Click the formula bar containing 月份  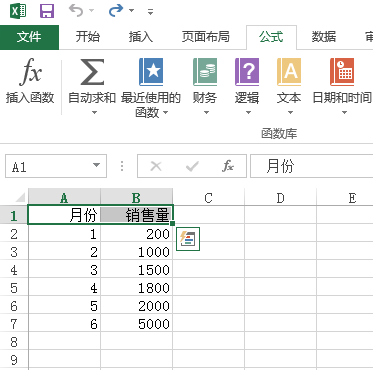point(311,166)
